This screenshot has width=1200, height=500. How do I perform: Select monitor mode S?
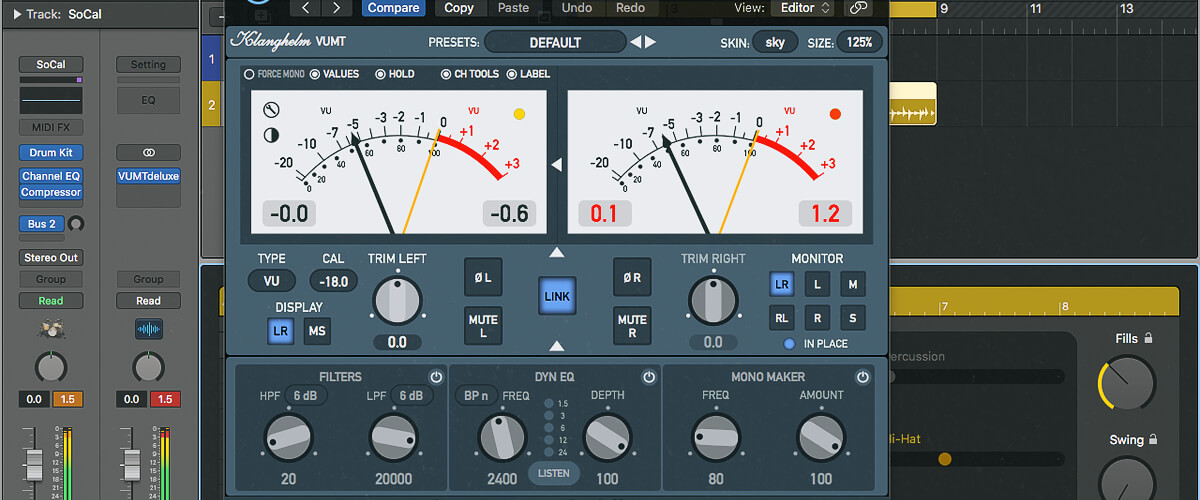tap(852, 318)
